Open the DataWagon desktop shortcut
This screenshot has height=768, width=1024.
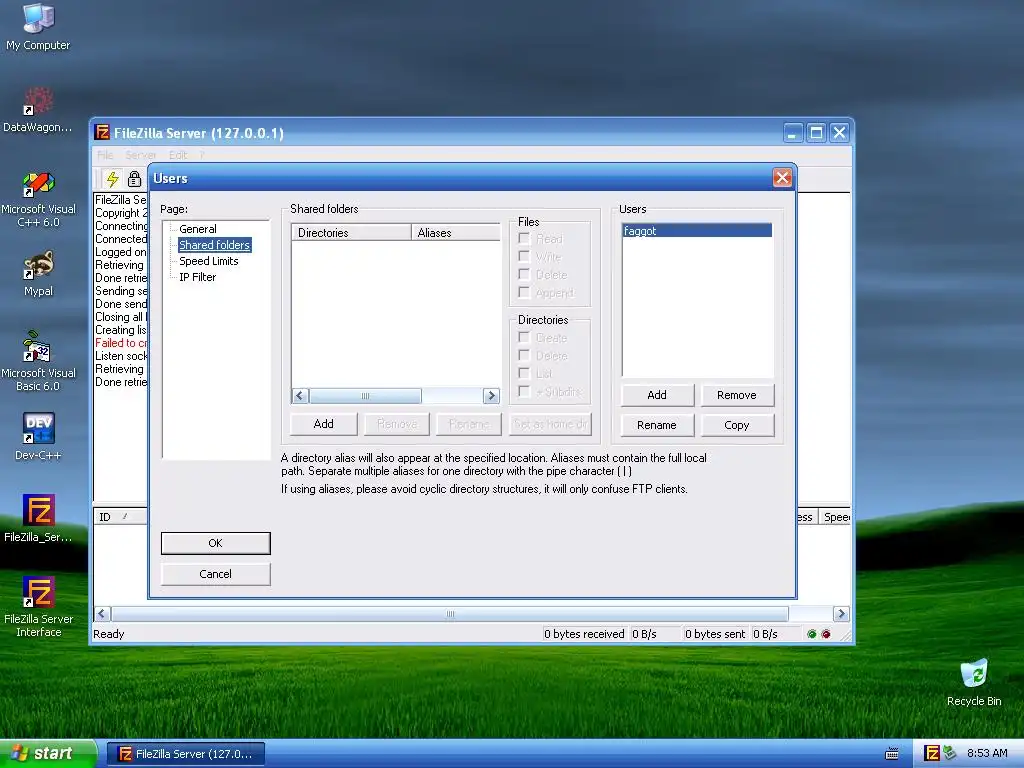[x=38, y=110]
